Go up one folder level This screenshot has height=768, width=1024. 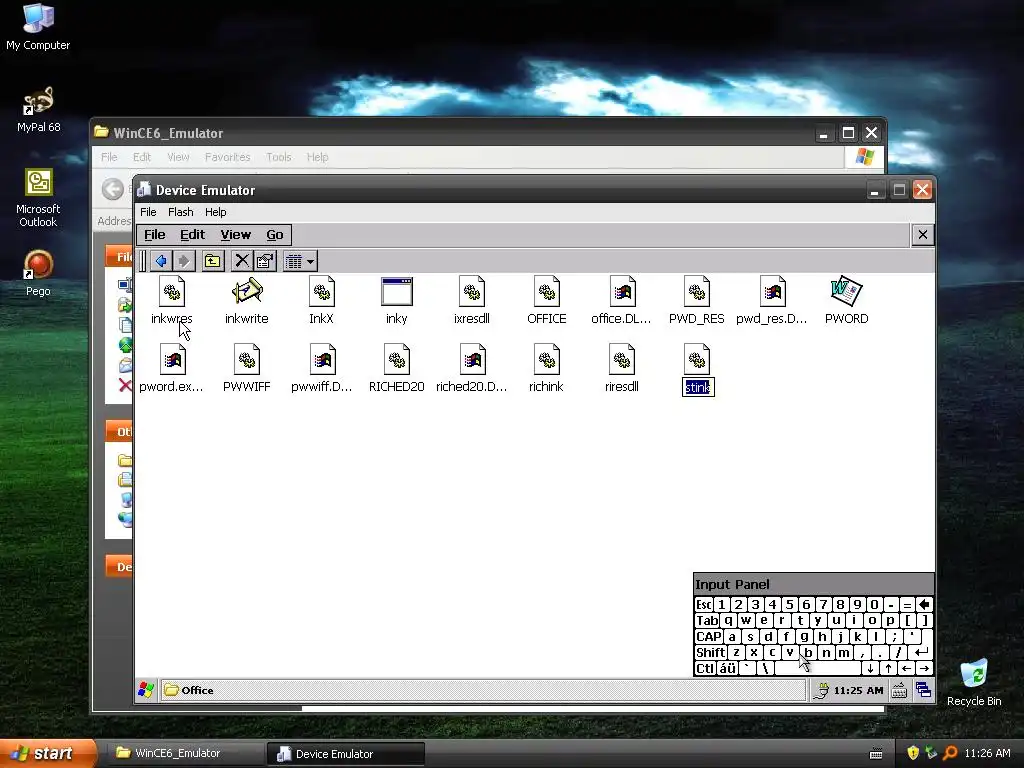[213, 261]
